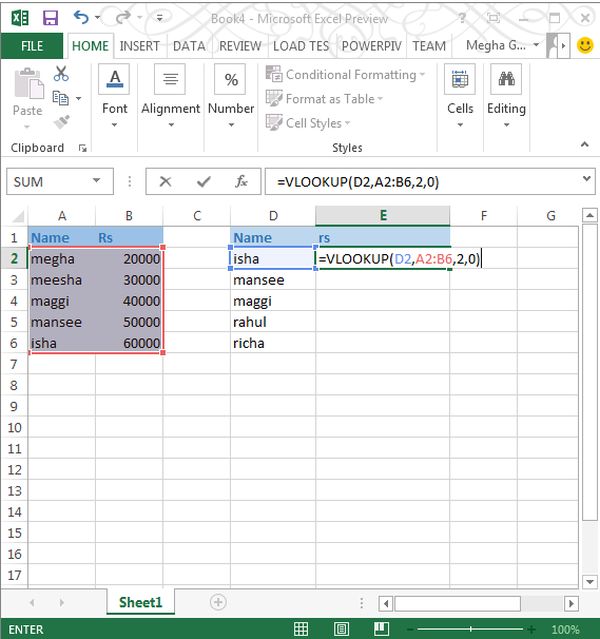
Task: Click the Undo arrow icon
Action: [81, 18]
